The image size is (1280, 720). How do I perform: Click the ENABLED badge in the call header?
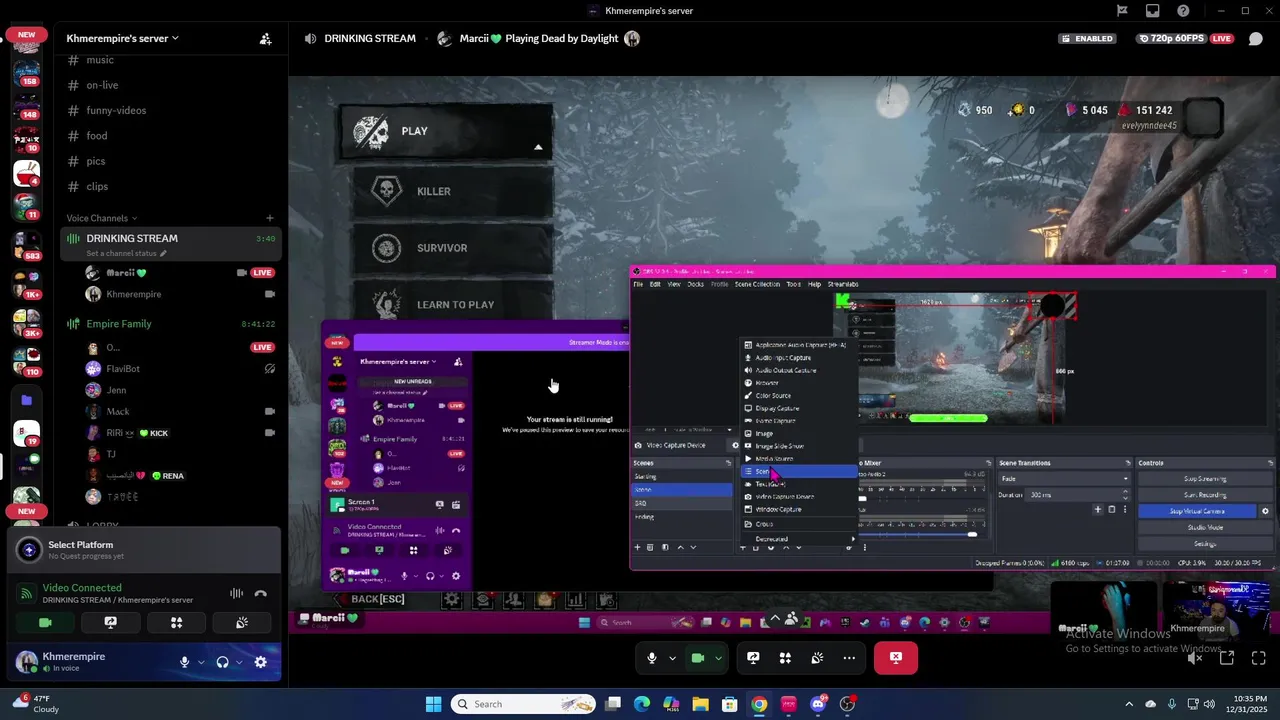1088,39
